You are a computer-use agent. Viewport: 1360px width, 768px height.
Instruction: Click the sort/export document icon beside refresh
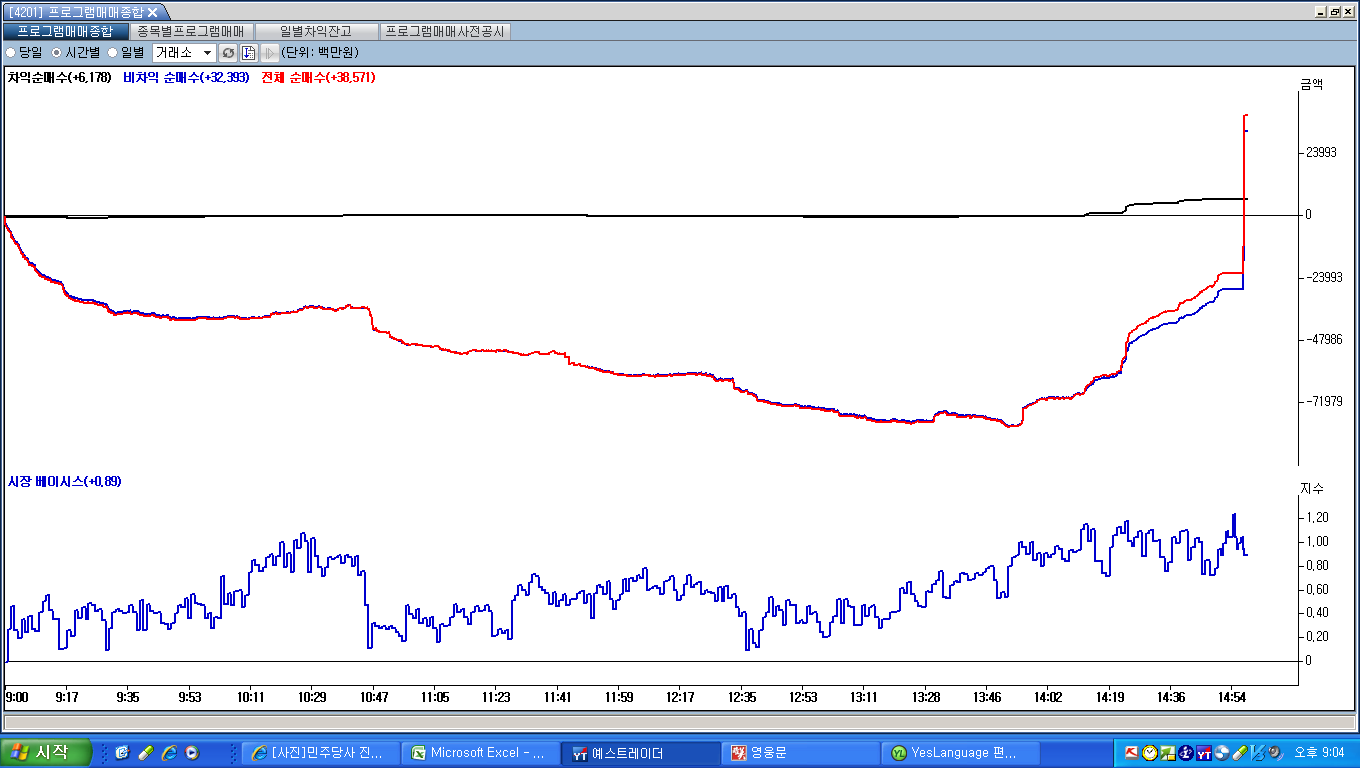coord(249,52)
